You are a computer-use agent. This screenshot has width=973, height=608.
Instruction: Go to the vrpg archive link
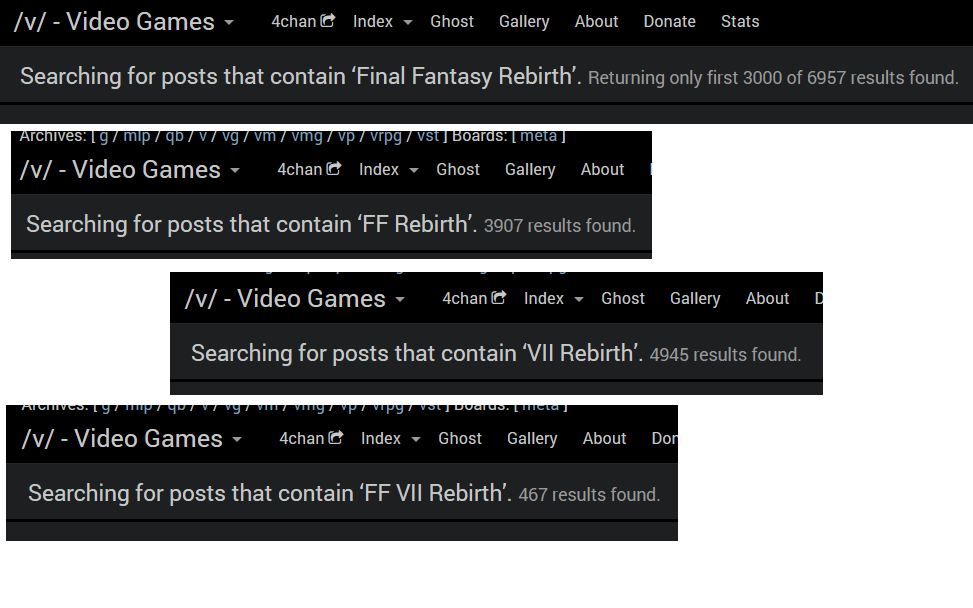[x=386, y=136]
